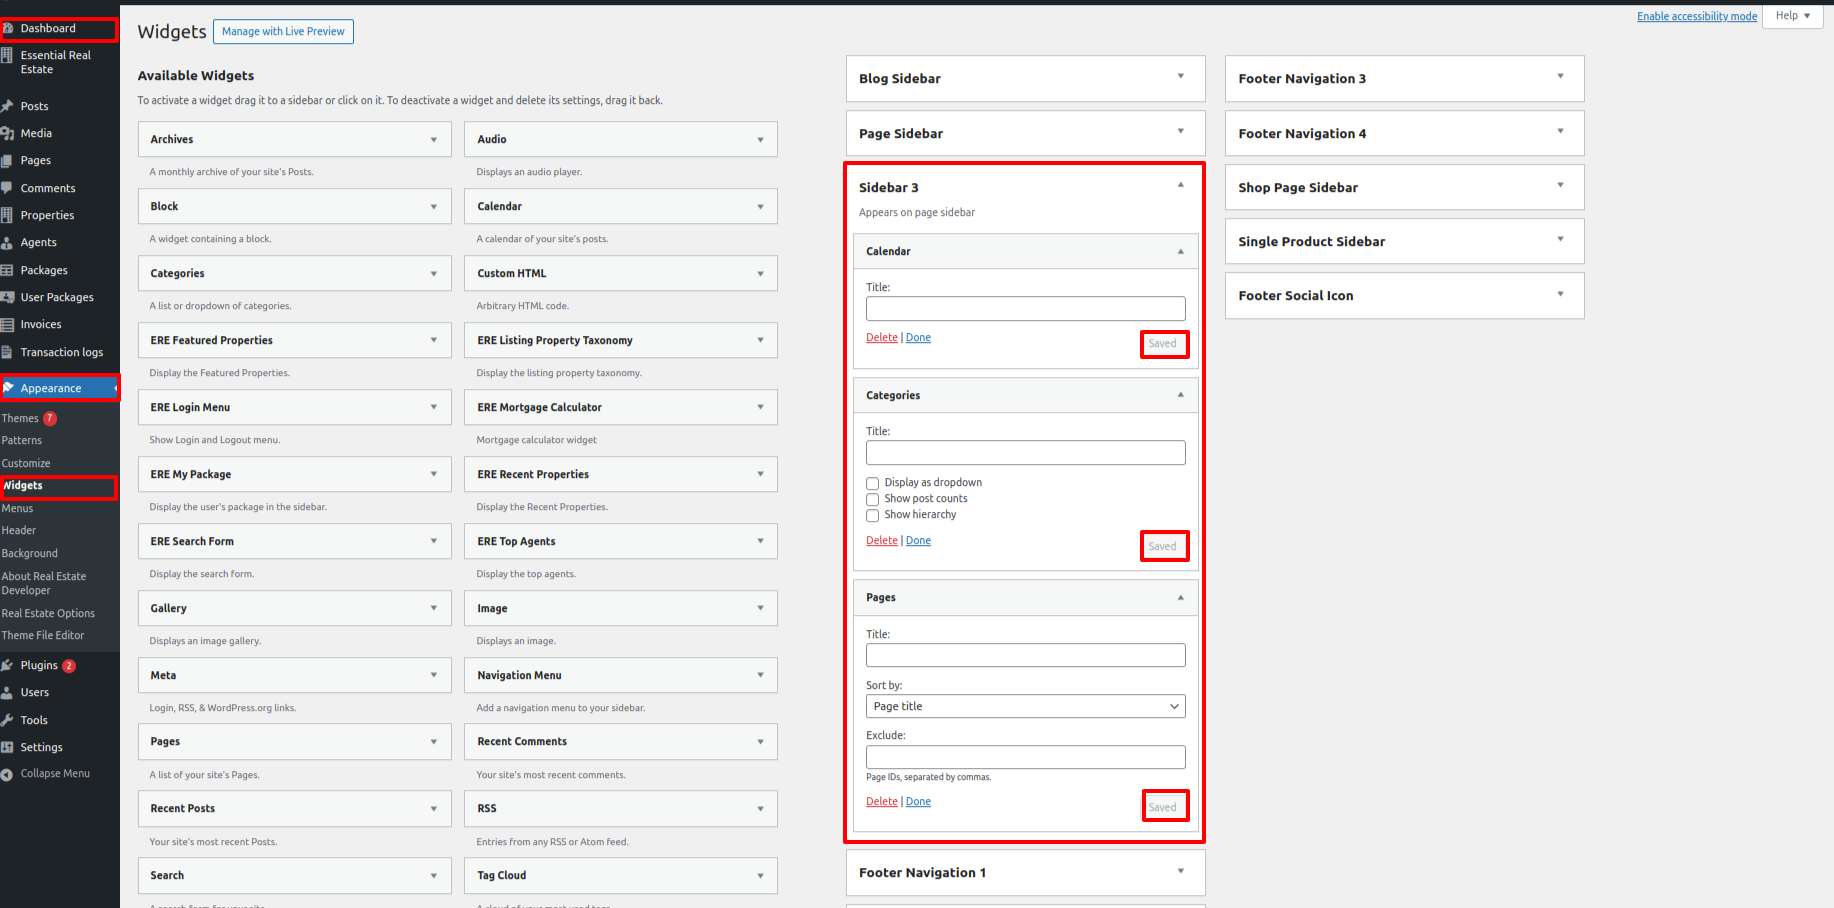Image resolution: width=1834 pixels, height=908 pixels.
Task: Click the Agents icon in the sidebar
Action: pyautogui.click(x=7, y=242)
